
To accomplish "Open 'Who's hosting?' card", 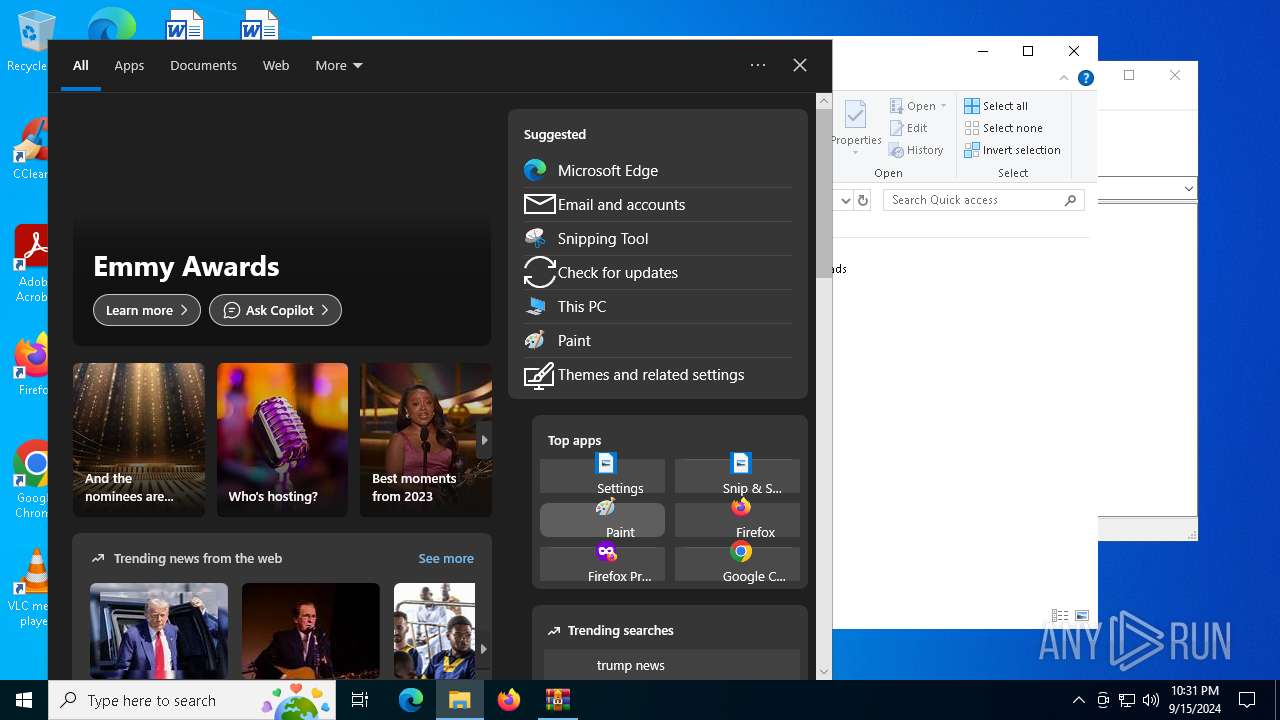I will click(x=282, y=440).
